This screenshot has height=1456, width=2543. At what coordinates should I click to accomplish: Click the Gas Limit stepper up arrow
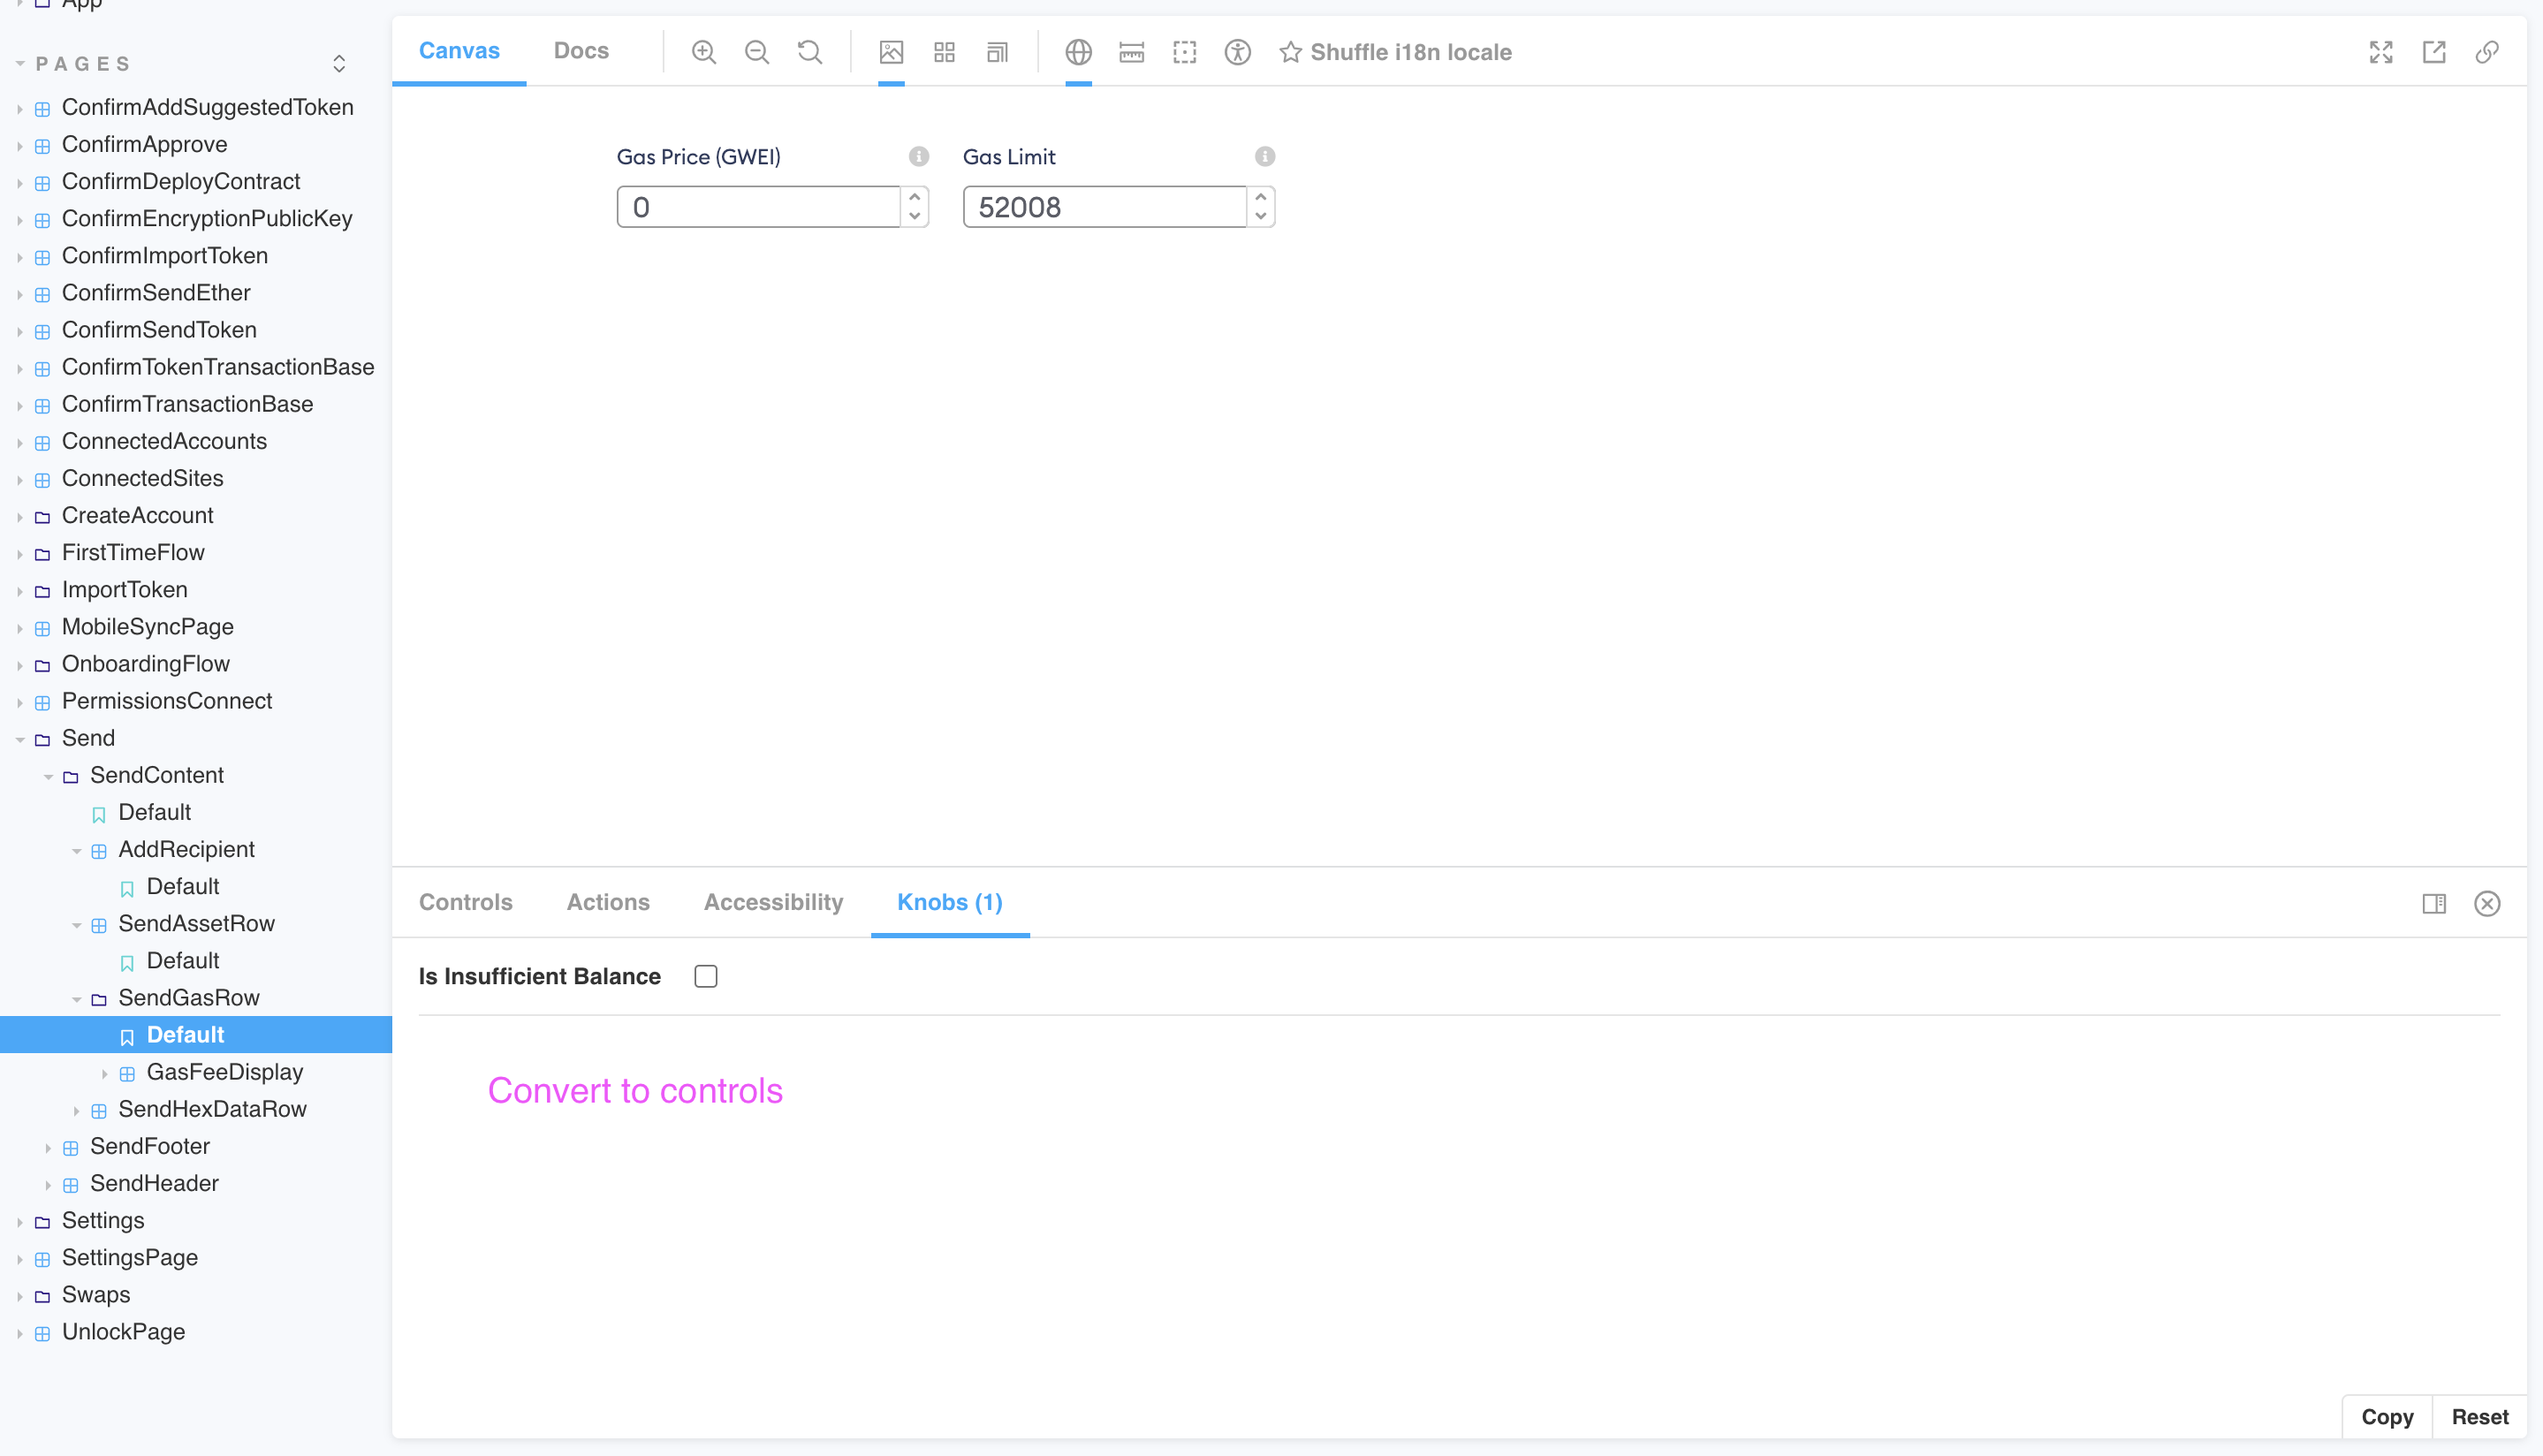1261,198
